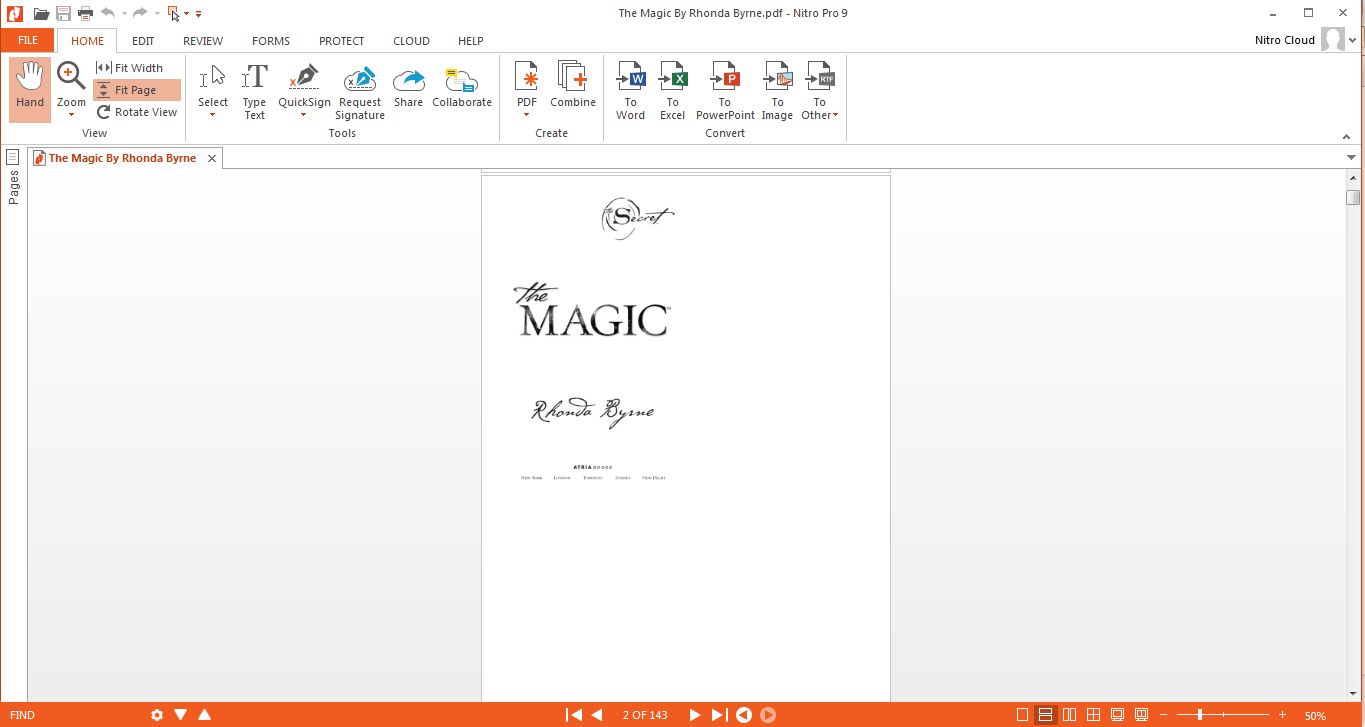Click the Undo arrow
Viewport: 1365px width, 727px height.
[x=108, y=13]
